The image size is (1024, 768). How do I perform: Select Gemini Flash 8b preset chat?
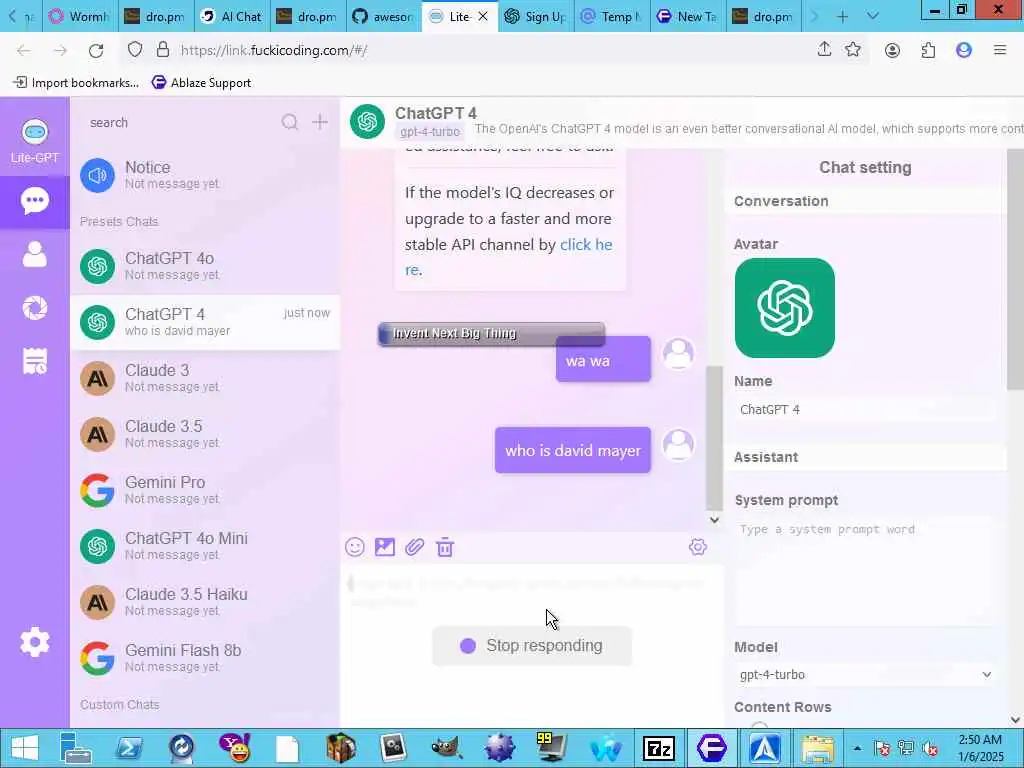[205, 658]
